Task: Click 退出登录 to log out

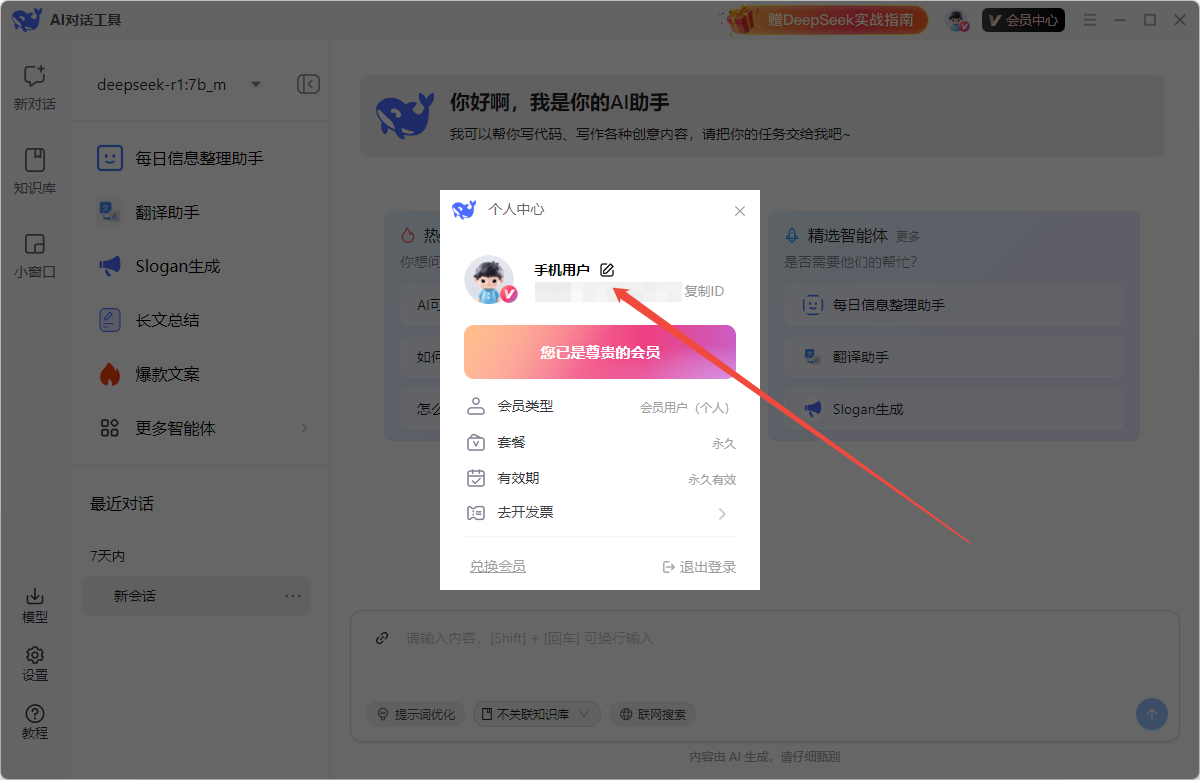Action: [699, 567]
